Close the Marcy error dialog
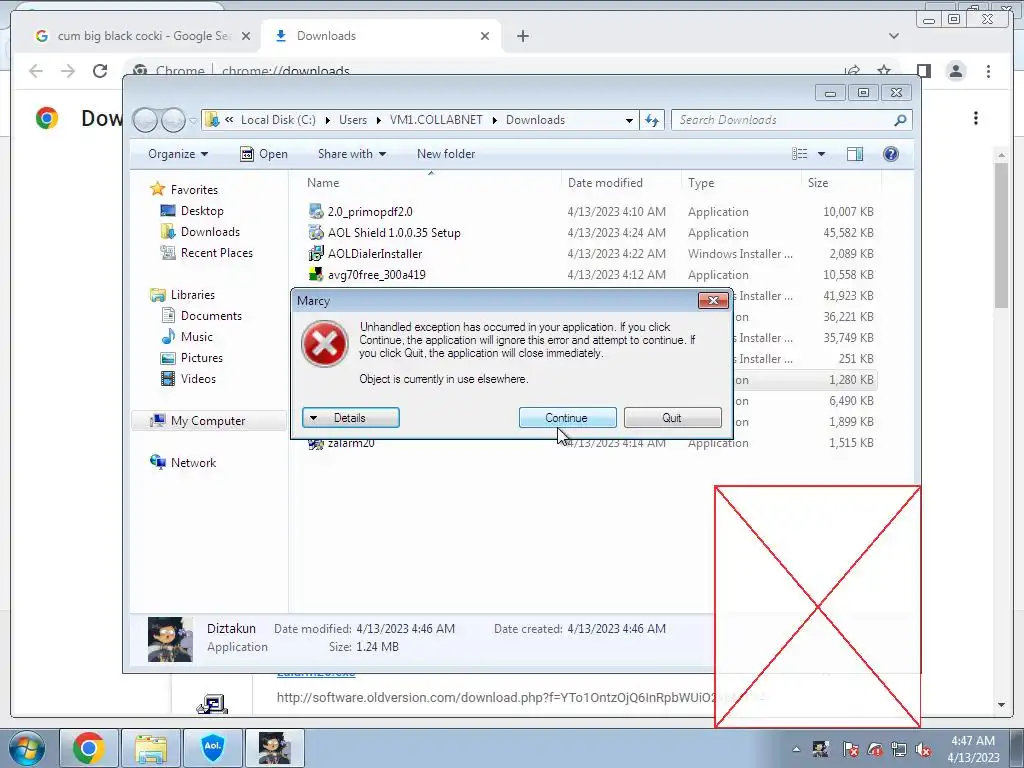Image resolution: width=1024 pixels, height=768 pixels. pos(713,300)
